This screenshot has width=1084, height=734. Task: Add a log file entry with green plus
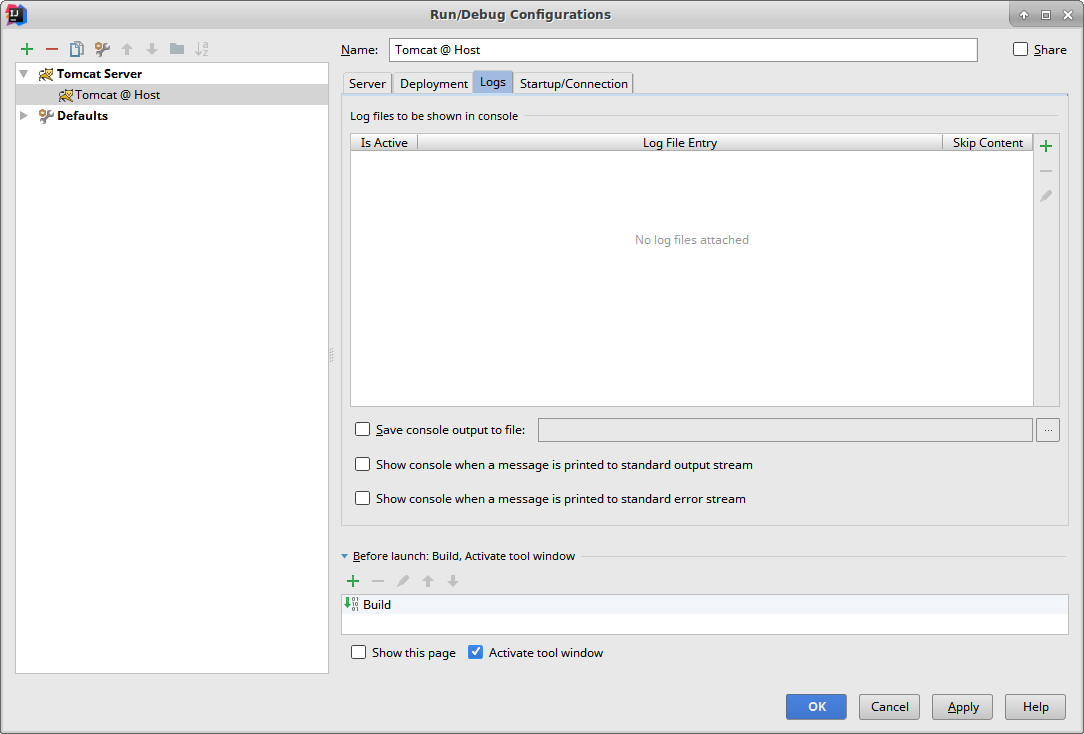pos(1046,147)
